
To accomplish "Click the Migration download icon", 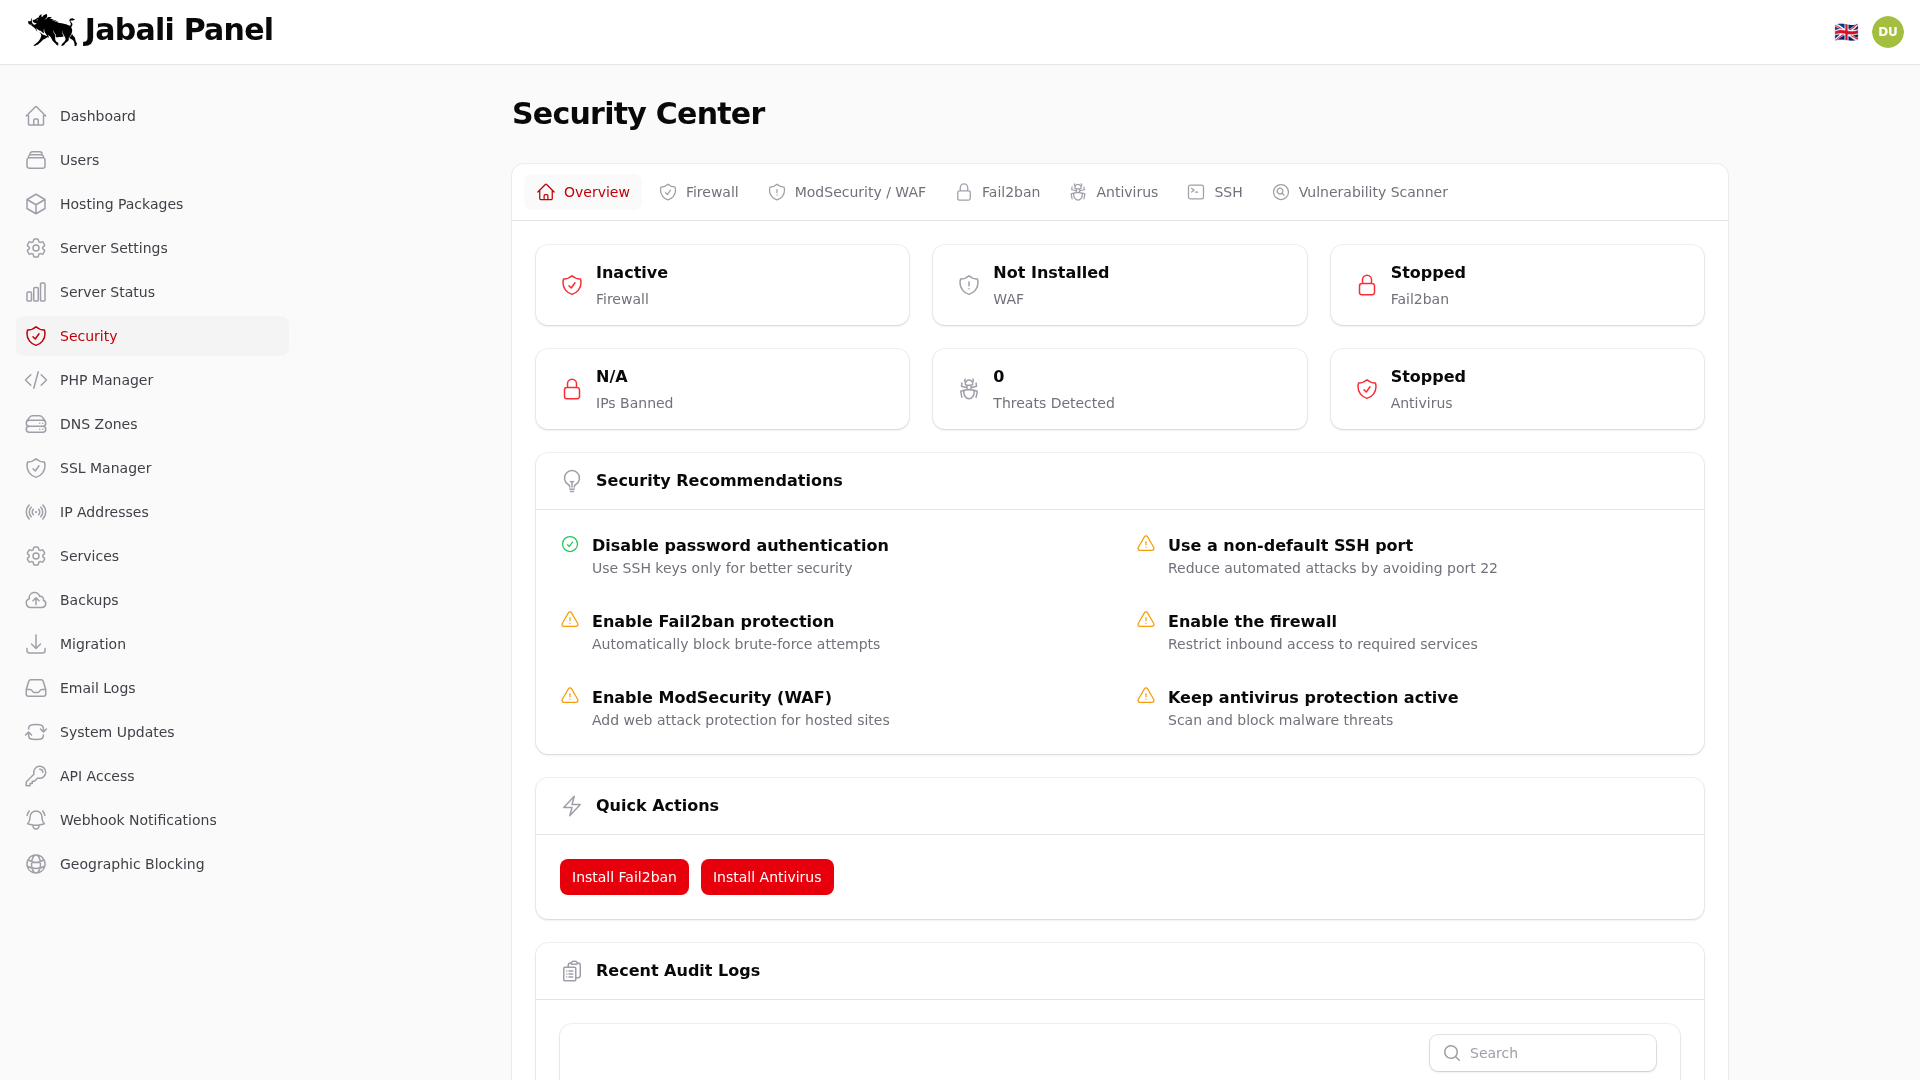I will pos(36,643).
